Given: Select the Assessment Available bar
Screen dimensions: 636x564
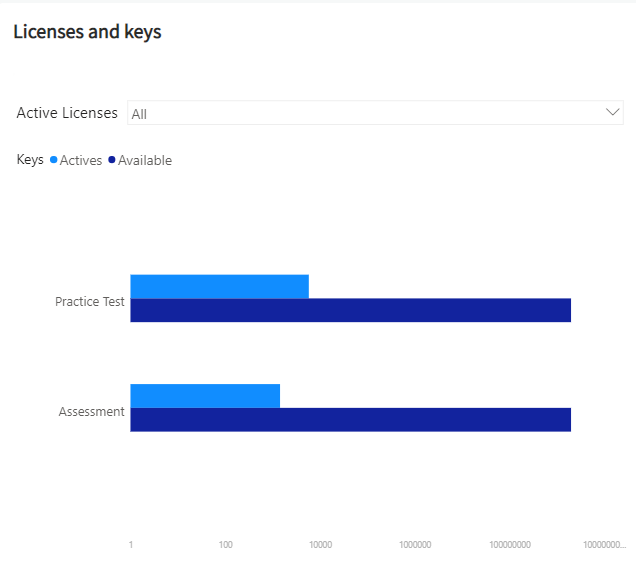Looking at the screenshot, I should 350,420.
